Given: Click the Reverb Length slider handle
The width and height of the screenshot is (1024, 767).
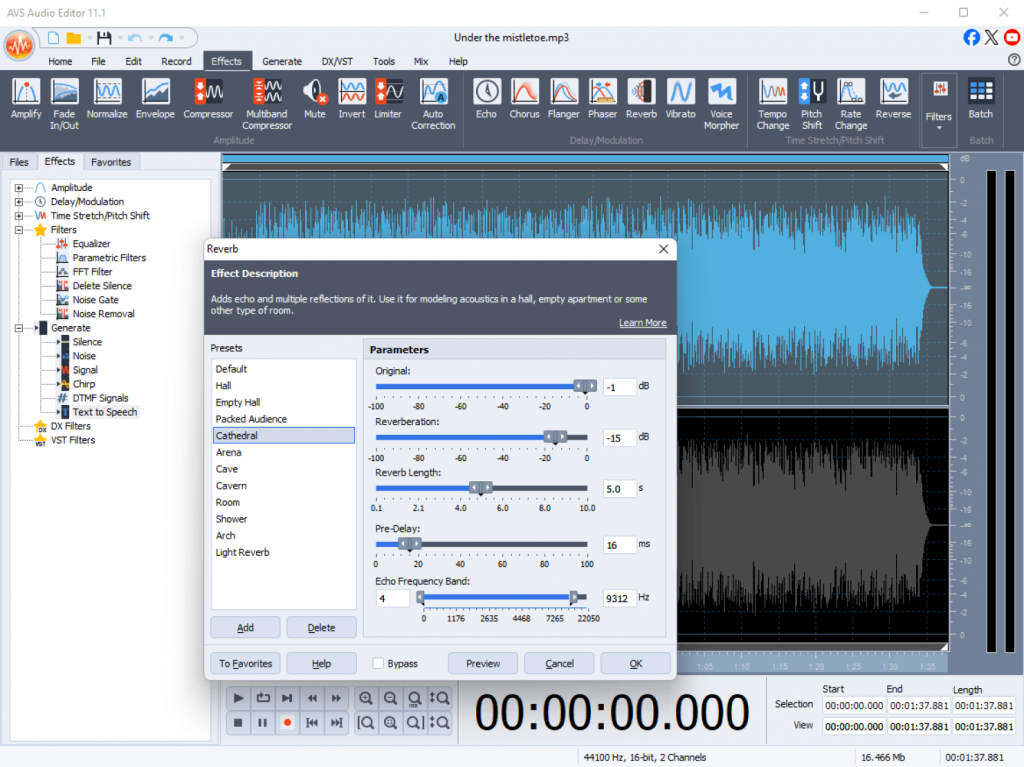Looking at the screenshot, I should 481,488.
